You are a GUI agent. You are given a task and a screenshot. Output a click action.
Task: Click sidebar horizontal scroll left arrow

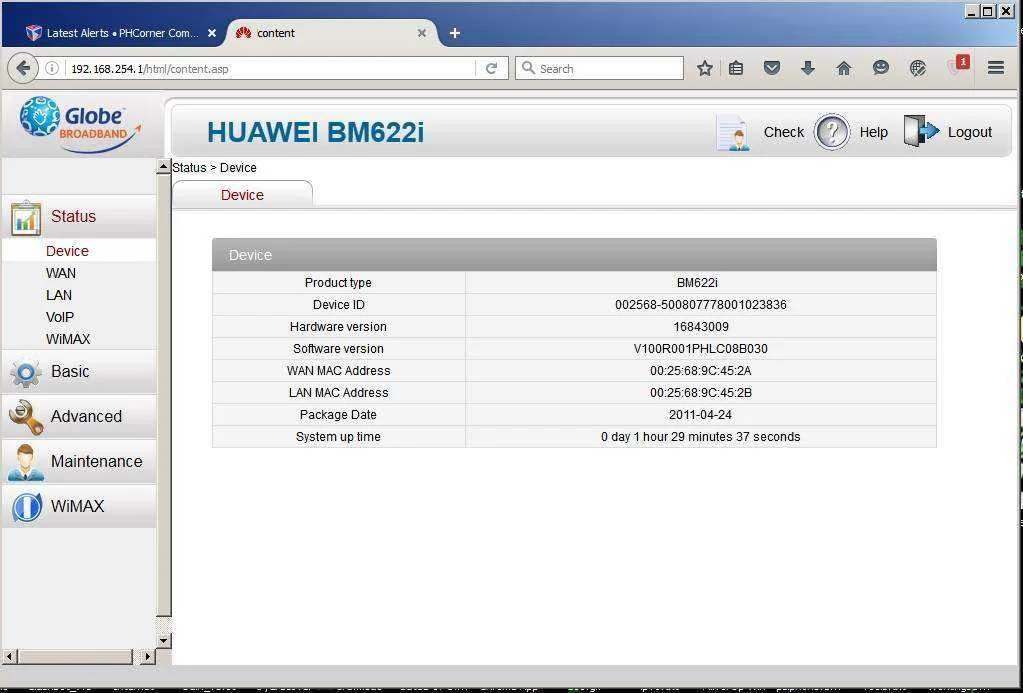coord(9,656)
